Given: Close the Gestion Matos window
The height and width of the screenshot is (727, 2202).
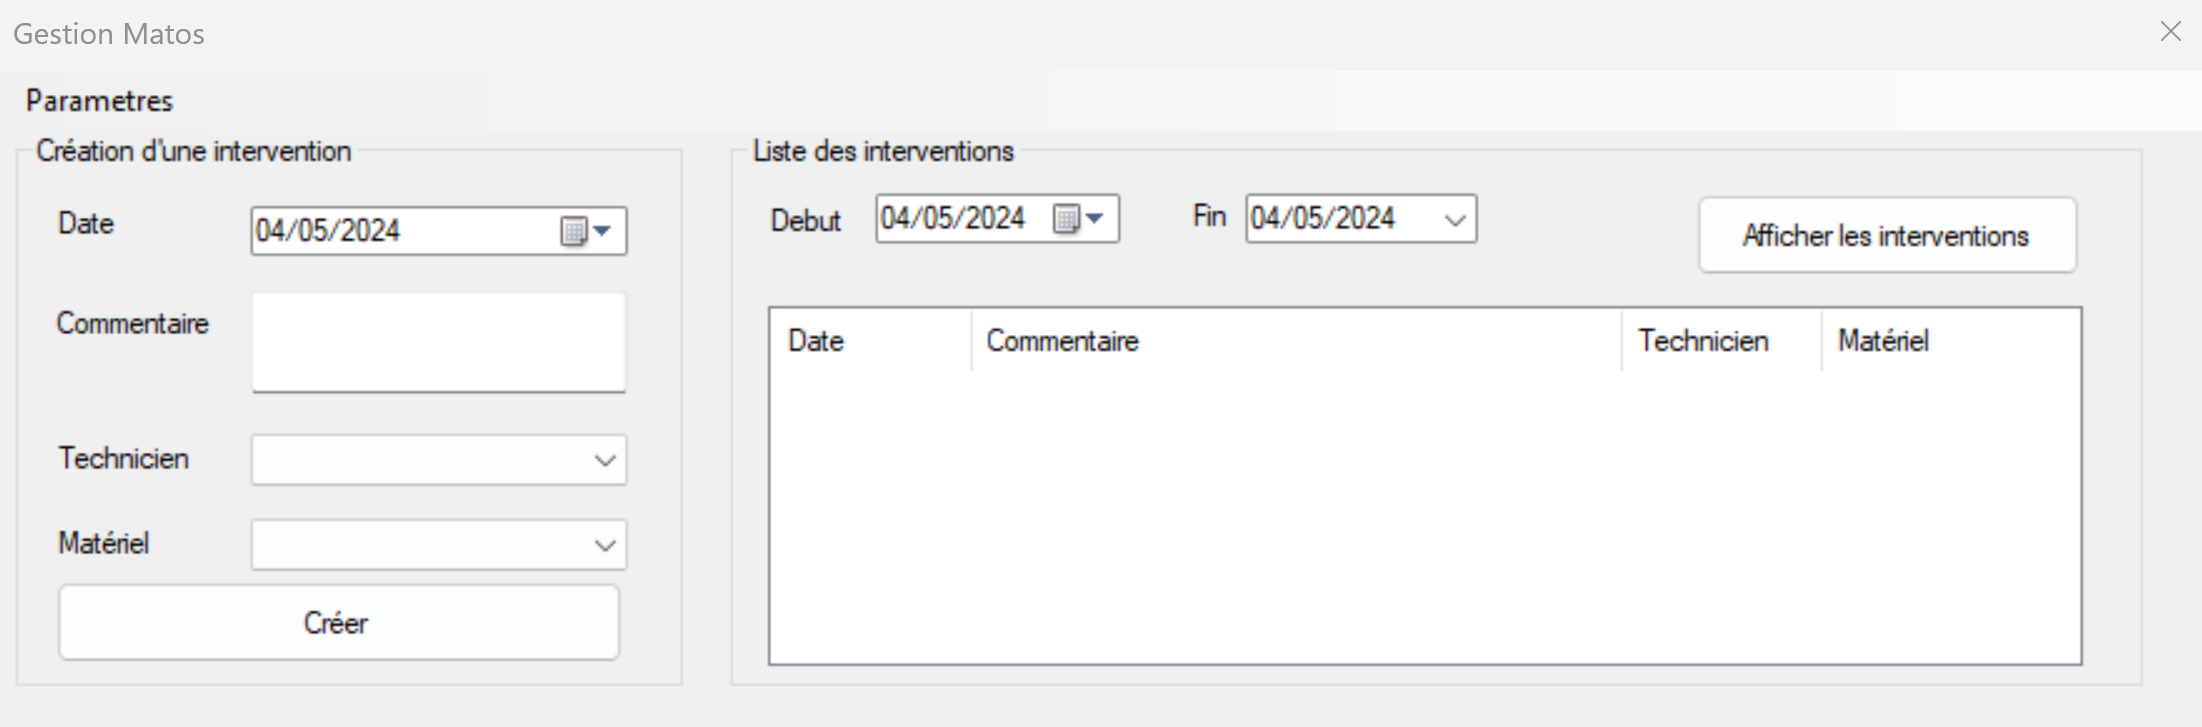Looking at the screenshot, I should (2170, 32).
